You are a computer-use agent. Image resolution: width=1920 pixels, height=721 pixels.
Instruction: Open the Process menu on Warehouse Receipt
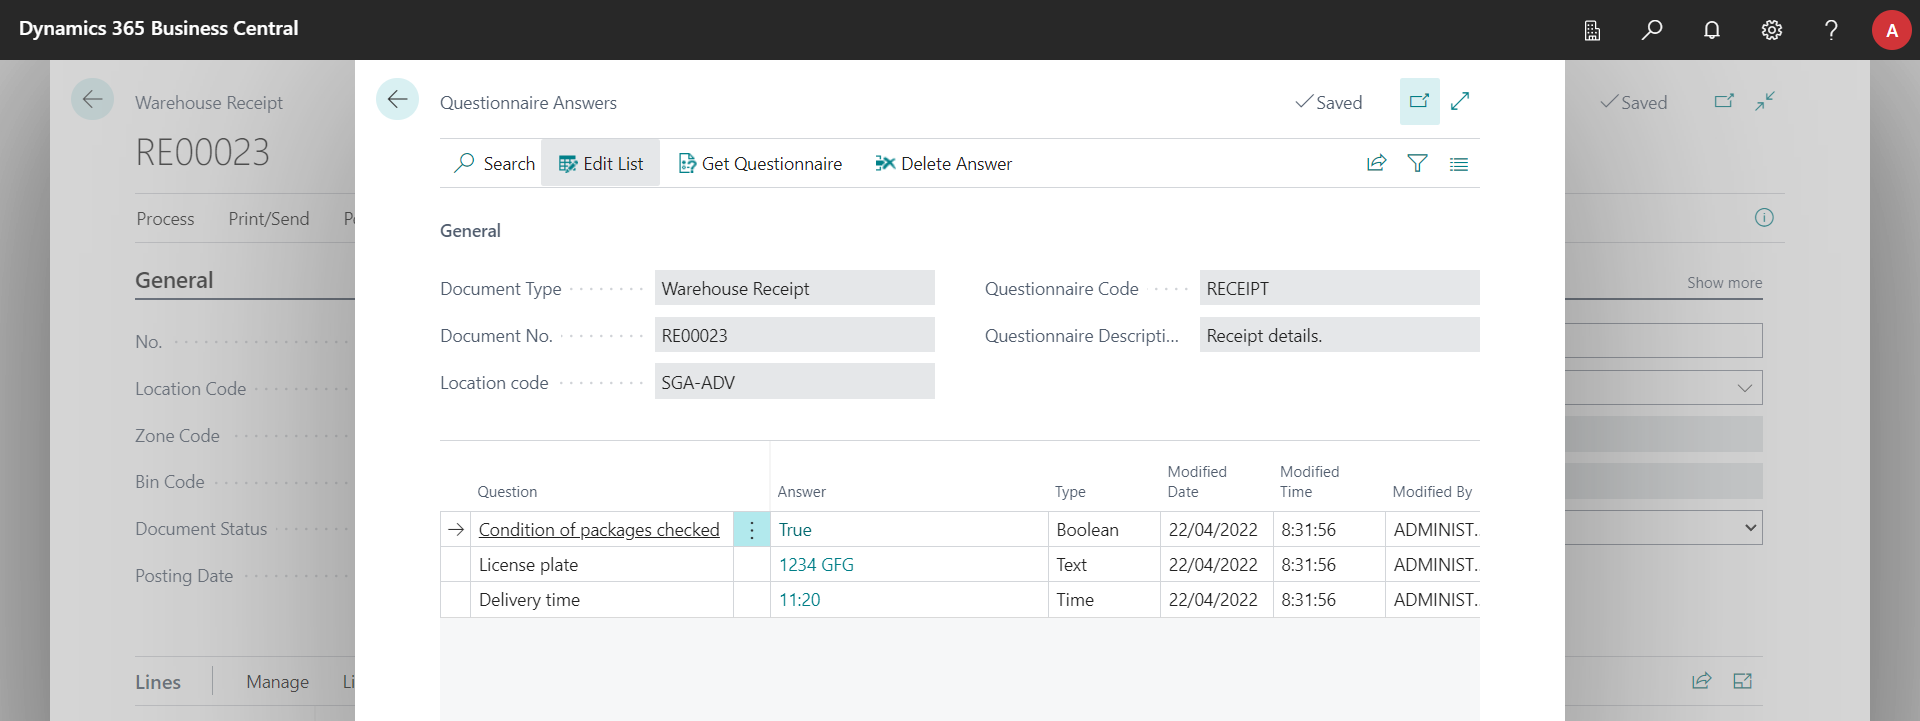coord(165,218)
